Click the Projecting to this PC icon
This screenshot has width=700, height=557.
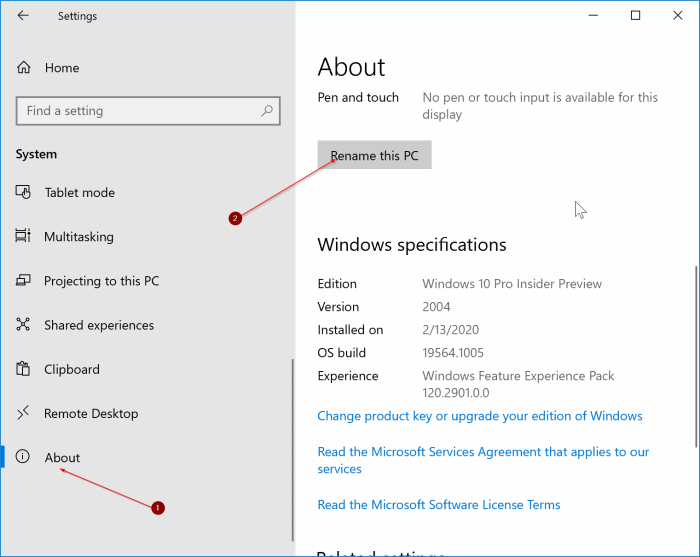[x=23, y=280]
